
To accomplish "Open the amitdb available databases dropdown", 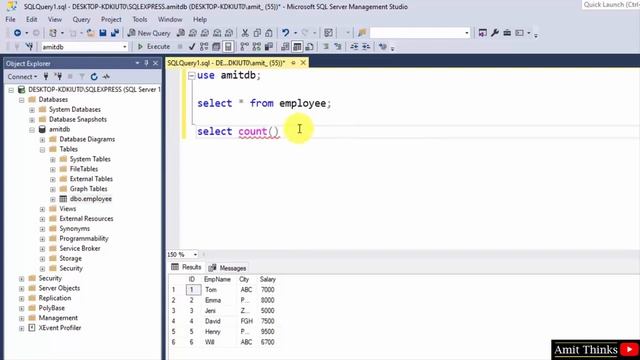I will 124,47.
